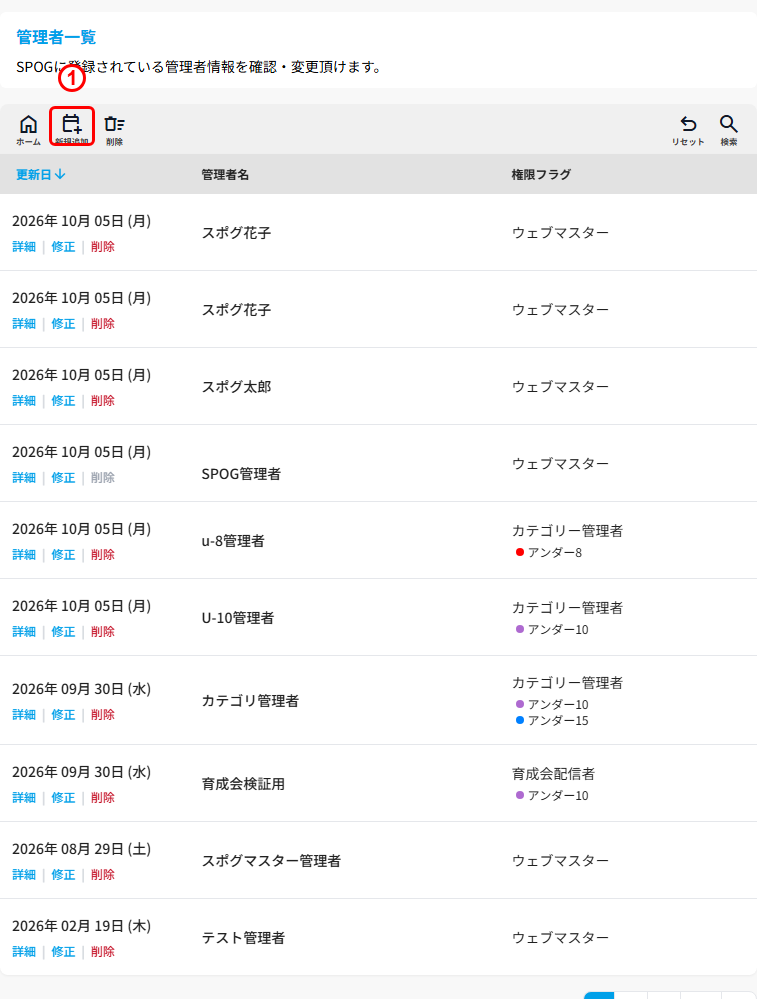The image size is (757, 999).
Task: Click the name スポグ太郎
Action: (x=236, y=387)
